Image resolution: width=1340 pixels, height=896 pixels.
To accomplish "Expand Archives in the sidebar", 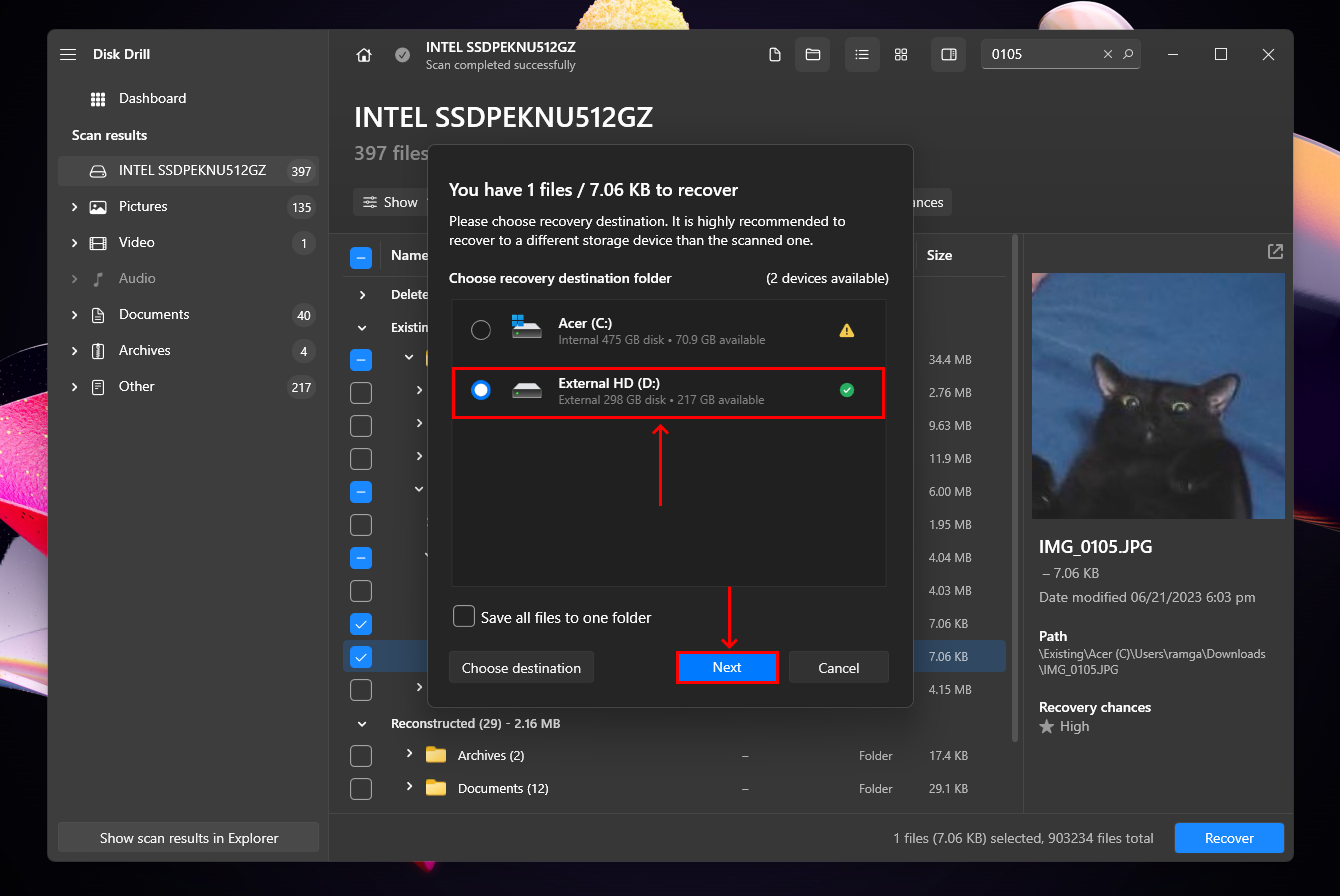I will pyautogui.click(x=74, y=351).
